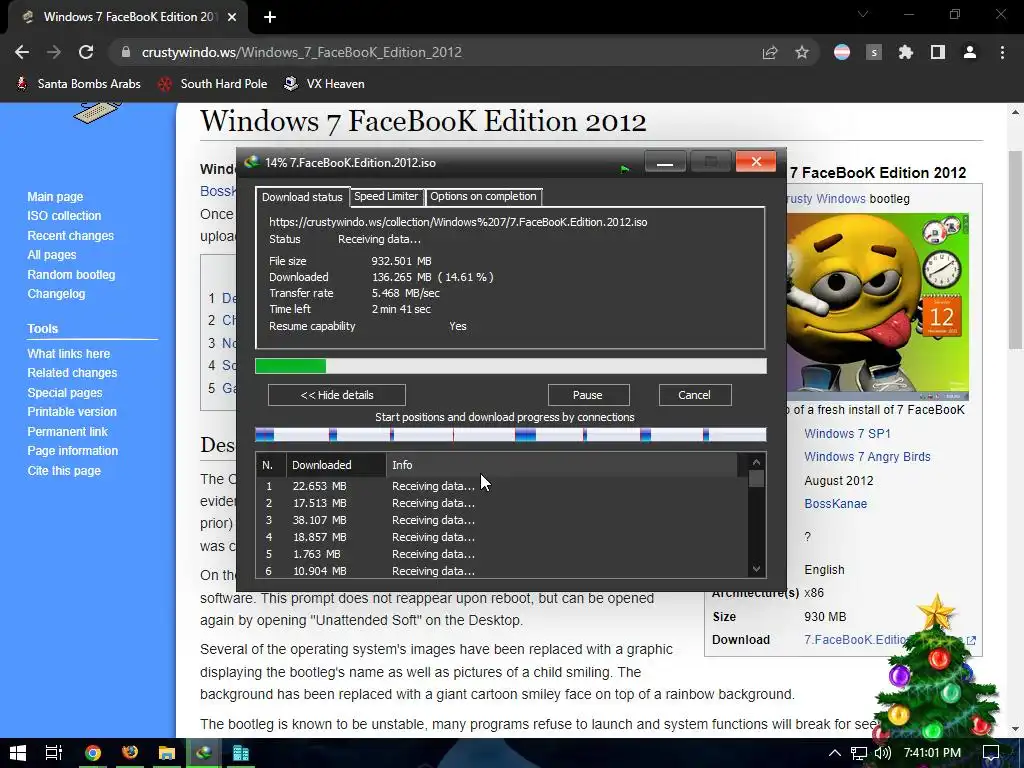Toggle the browser side panel icon
The height and width of the screenshot is (768, 1024).
tap(938, 52)
